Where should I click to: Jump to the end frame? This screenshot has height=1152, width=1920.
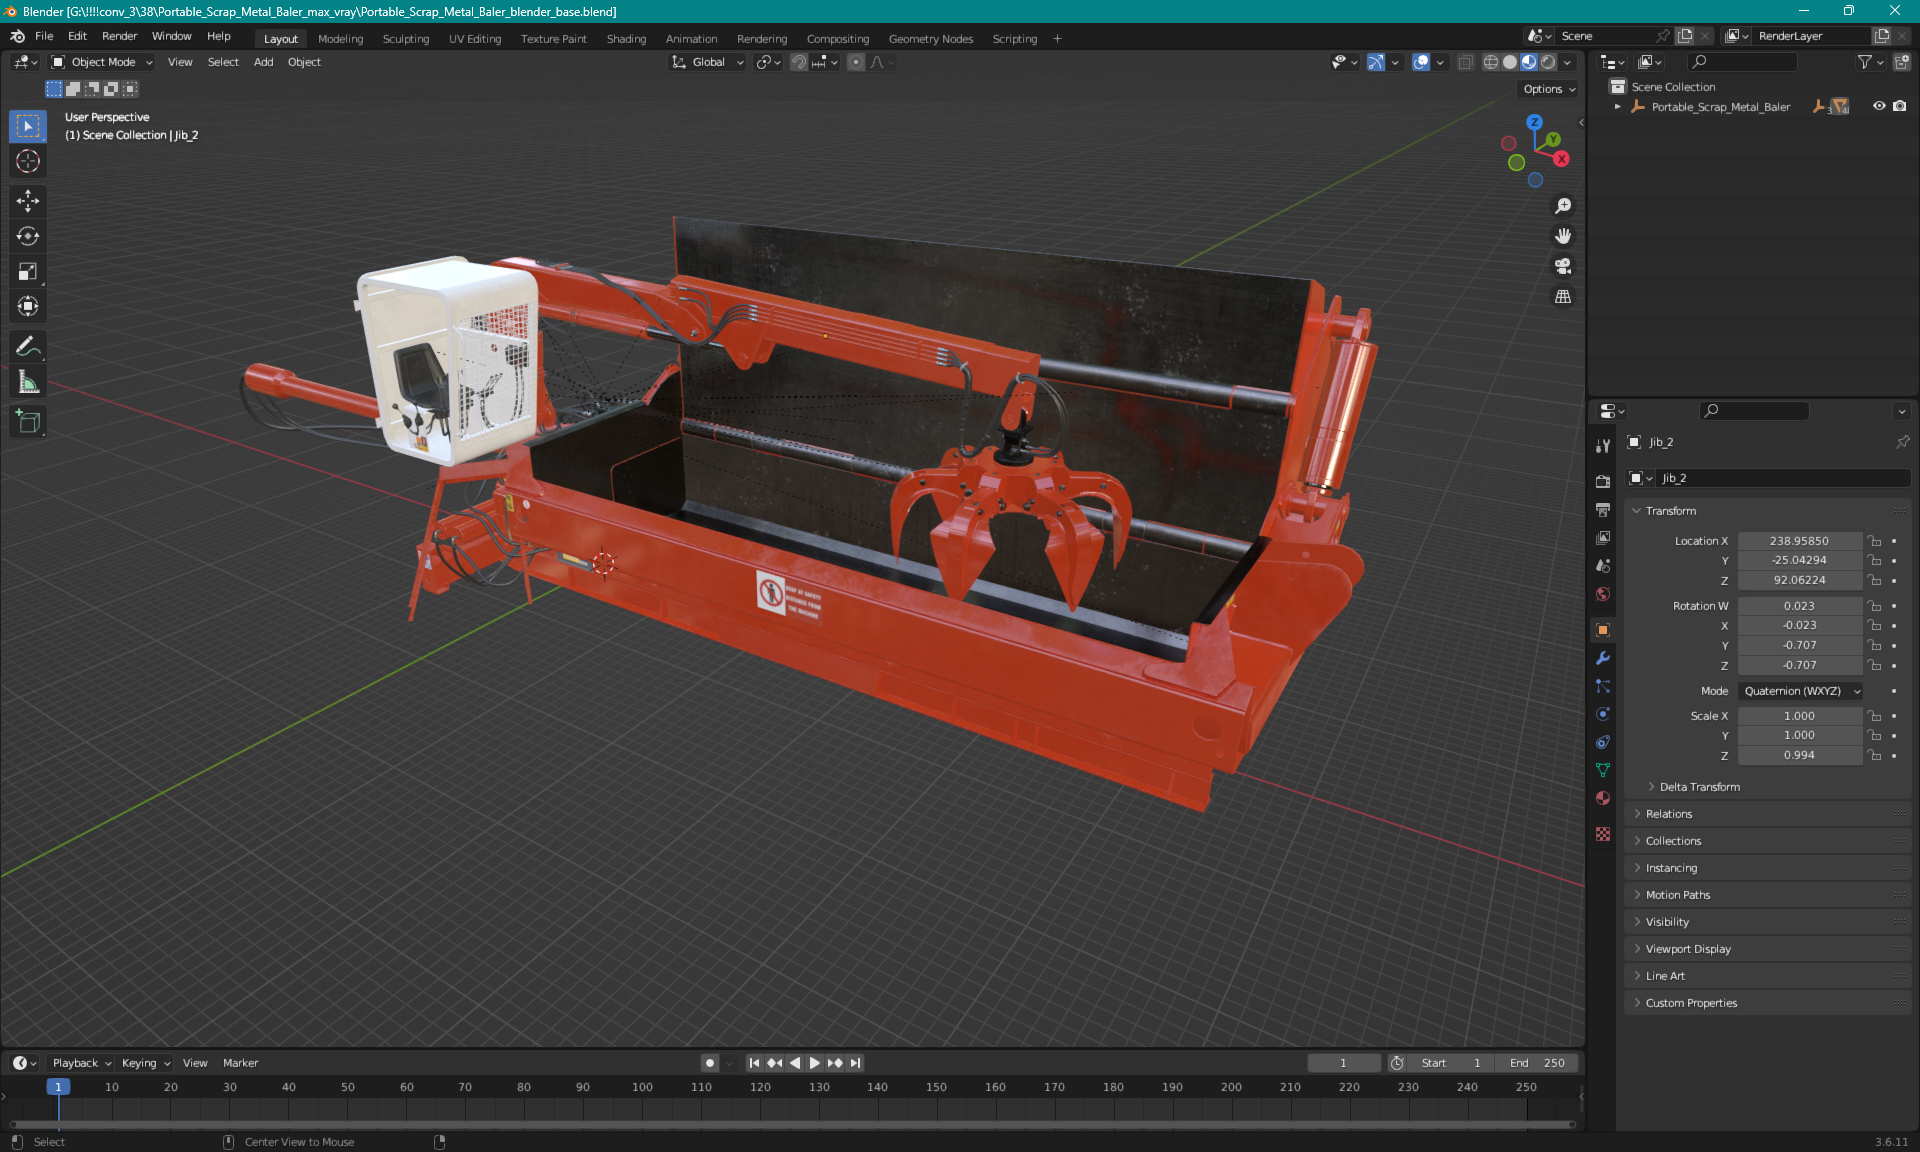point(856,1063)
